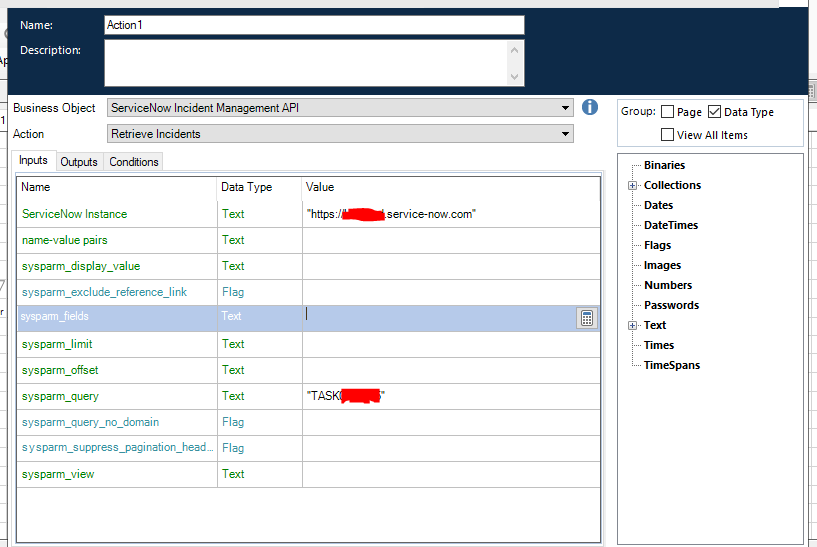The height and width of the screenshot is (547, 817).
Task: Select the sysparm_display_value row name
Action: [x=81, y=266]
